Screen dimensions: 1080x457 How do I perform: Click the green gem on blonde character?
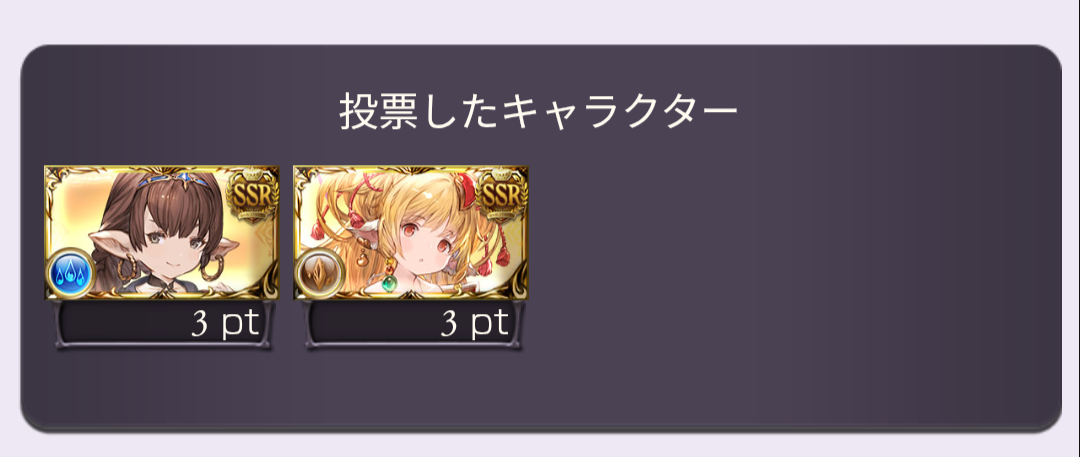pos(391,284)
